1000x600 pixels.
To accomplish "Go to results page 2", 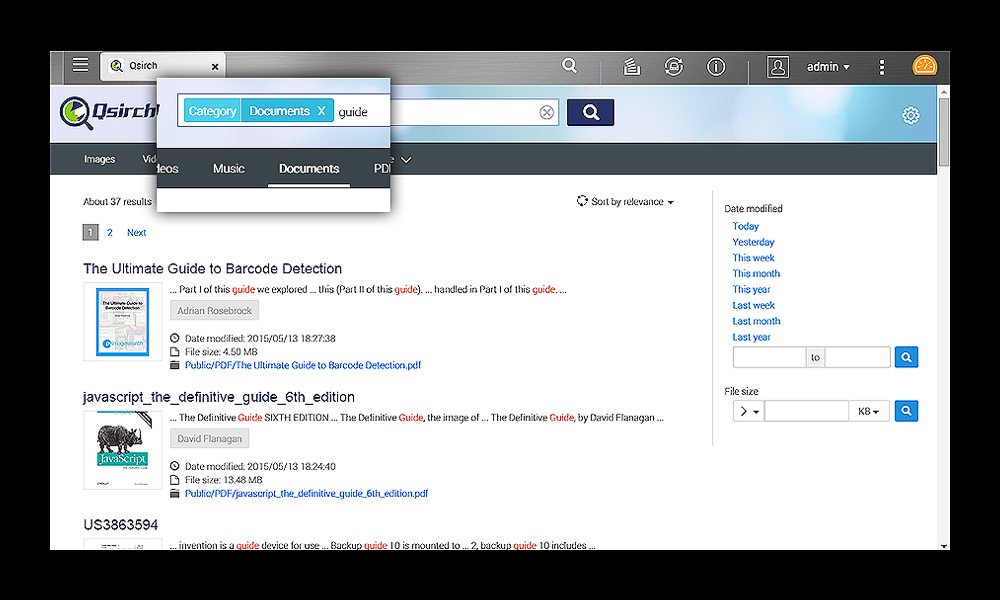I will click(110, 233).
